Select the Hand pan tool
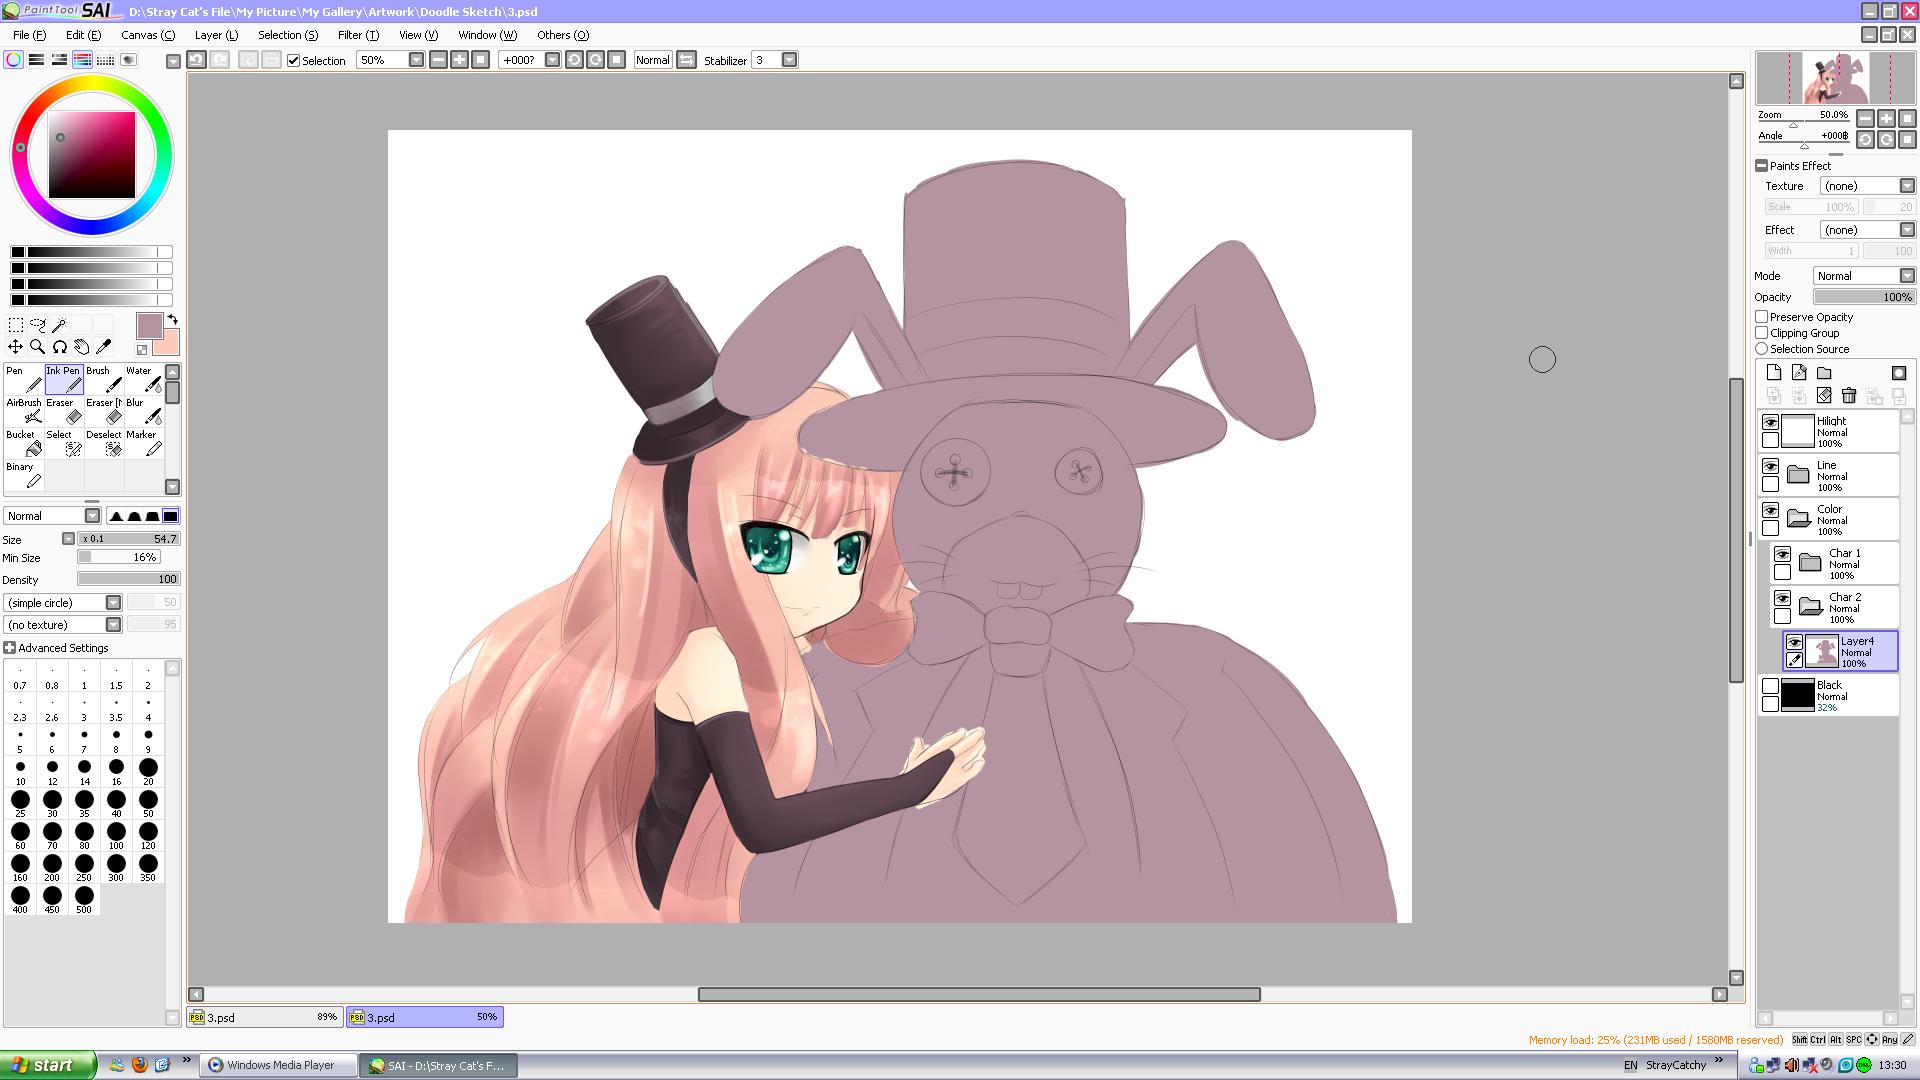 (x=82, y=347)
